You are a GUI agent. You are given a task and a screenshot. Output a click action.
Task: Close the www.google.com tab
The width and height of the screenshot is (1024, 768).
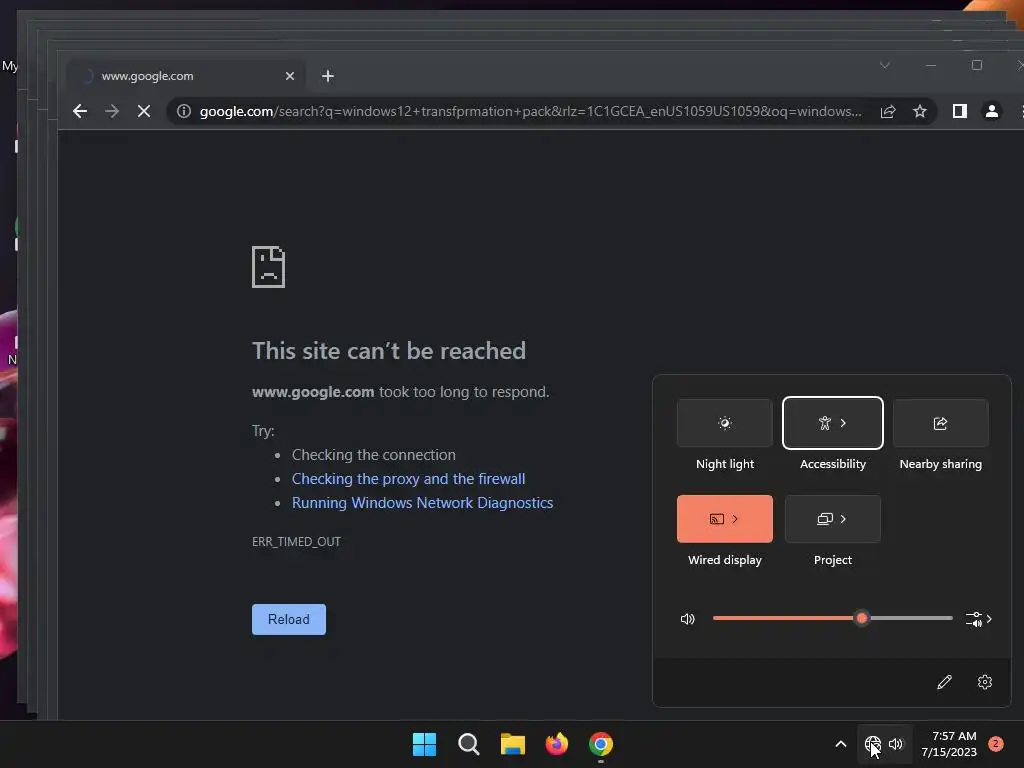pyautogui.click(x=290, y=76)
